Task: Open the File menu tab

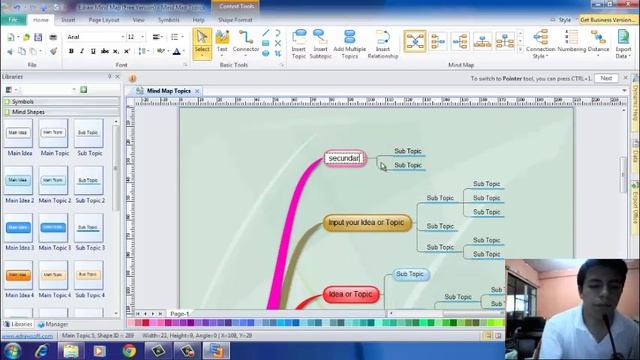Action: (13, 20)
